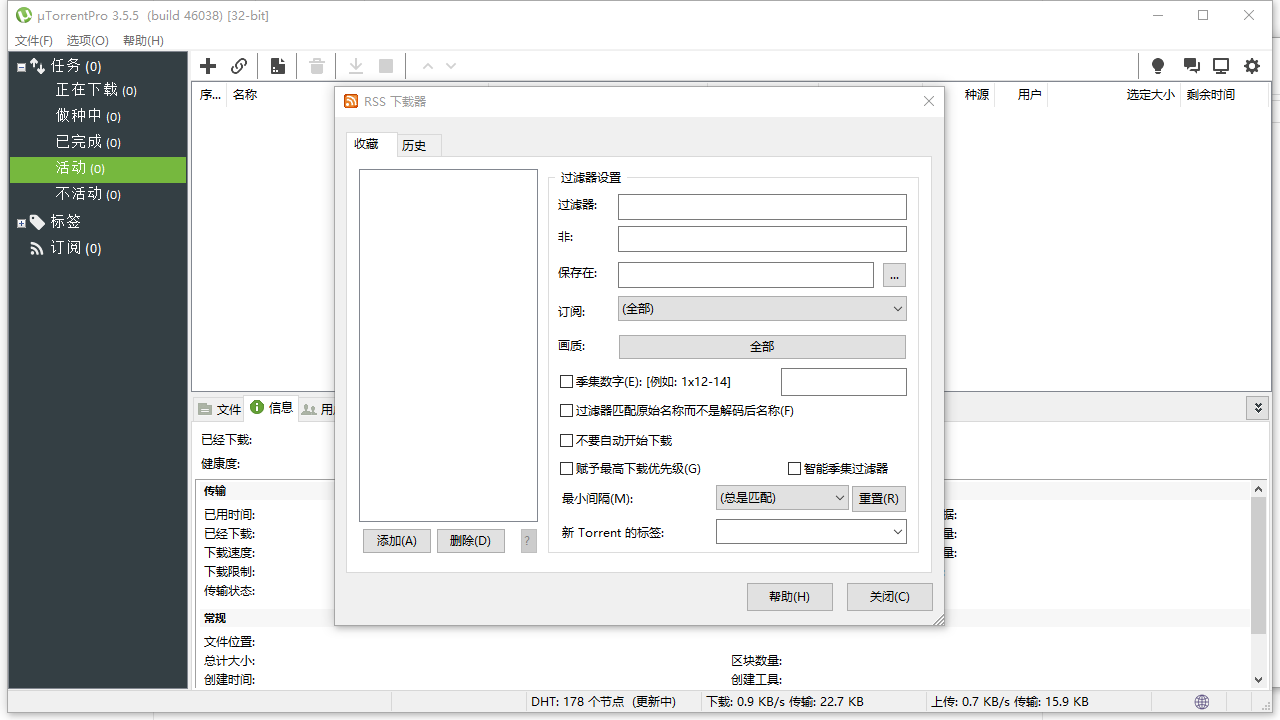This screenshot has width=1280, height=720.
Task: Open the 最小间隔 (总是匹配) dropdown
Action: pos(783,498)
